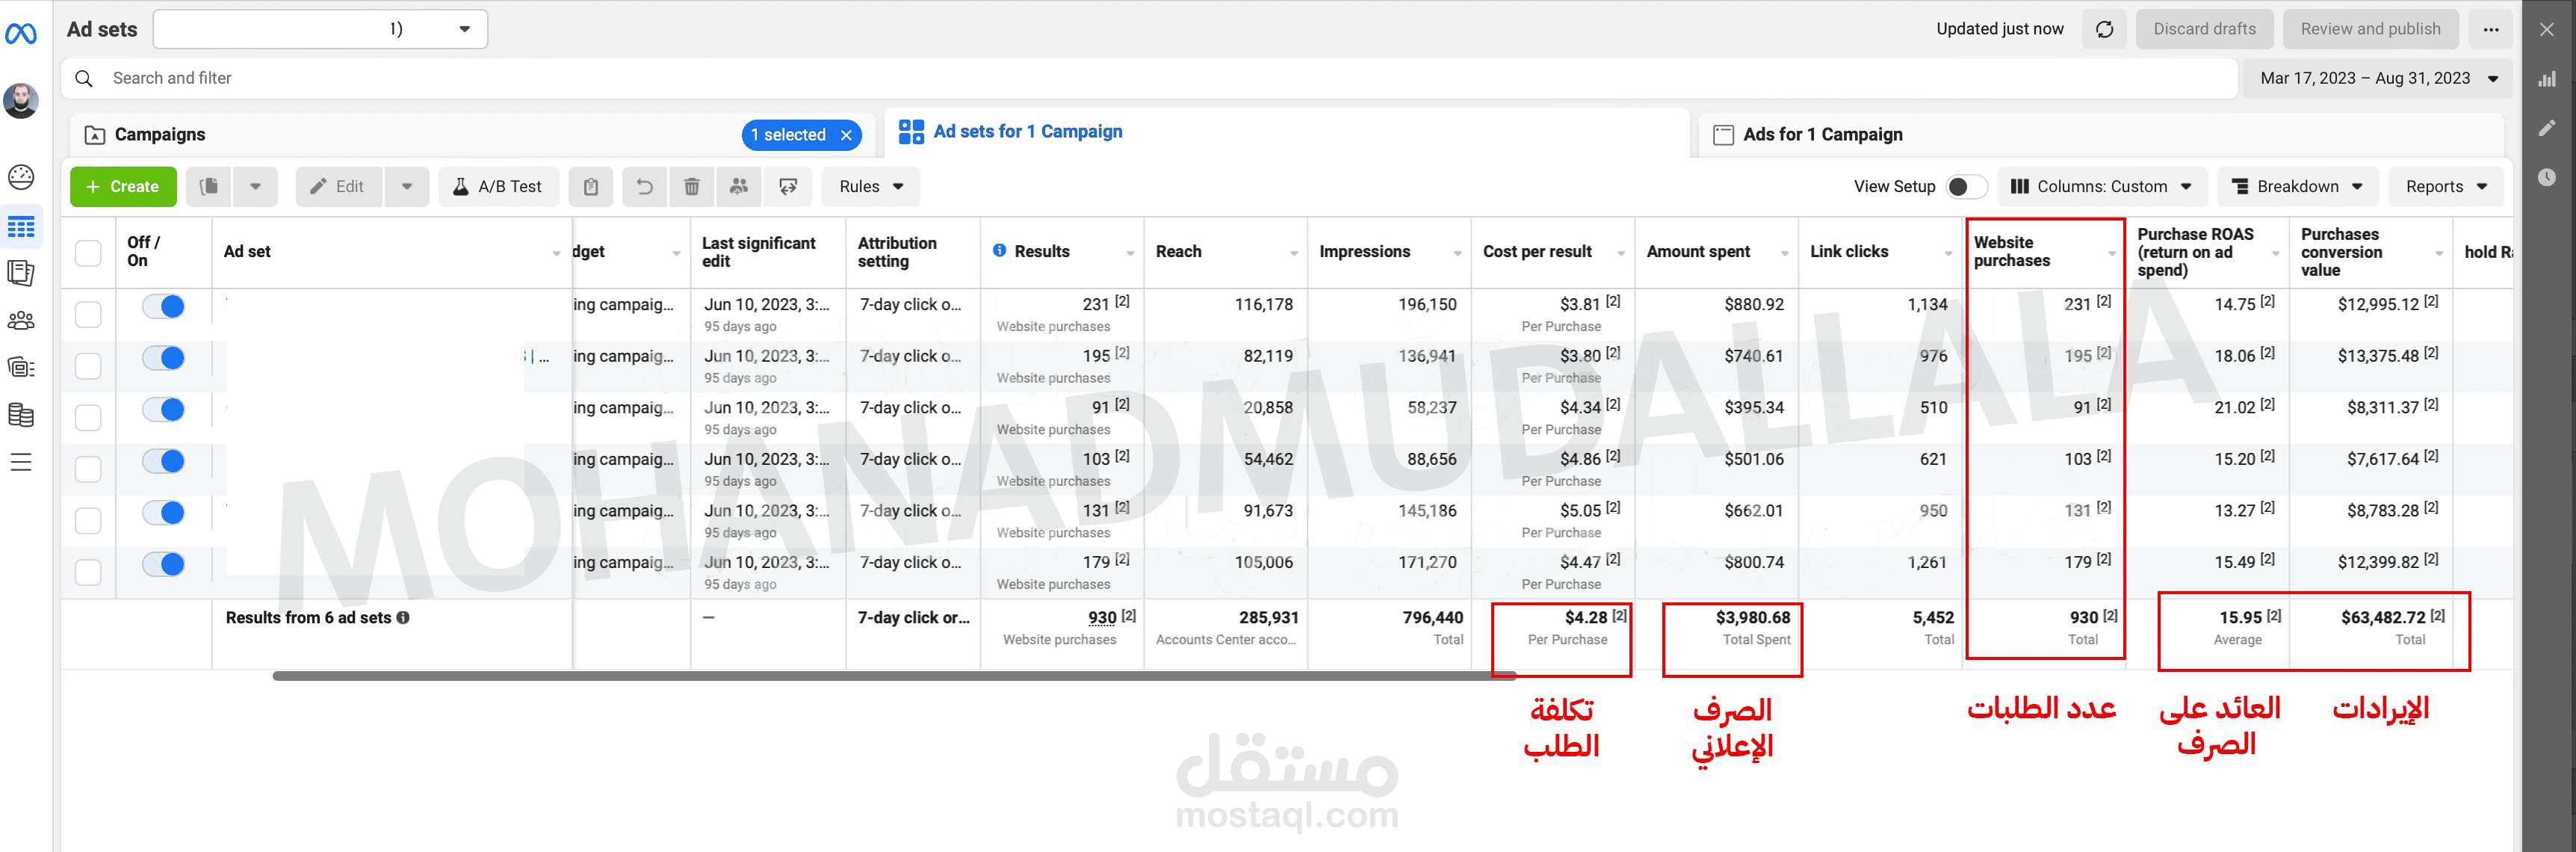Switch to Ads for 1 Campaign tab
Screen dimensions: 2576x852
point(1821,135)
